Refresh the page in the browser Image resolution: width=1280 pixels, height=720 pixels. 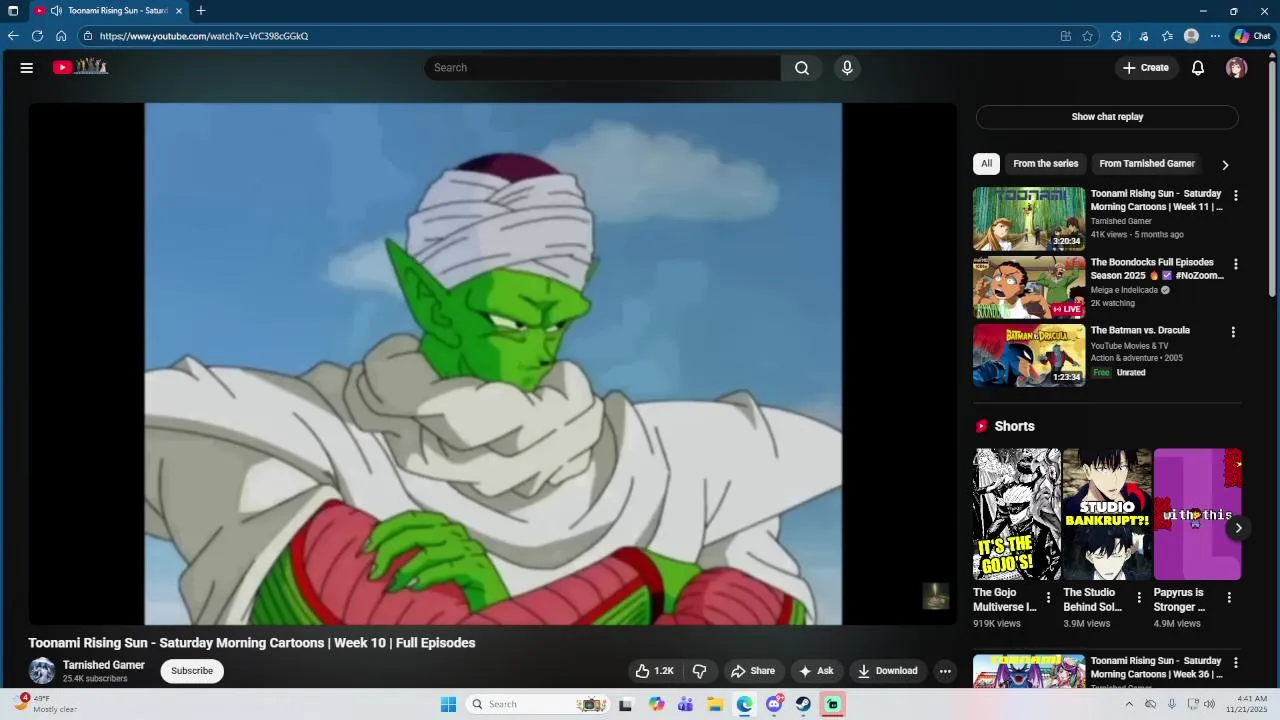37,36
